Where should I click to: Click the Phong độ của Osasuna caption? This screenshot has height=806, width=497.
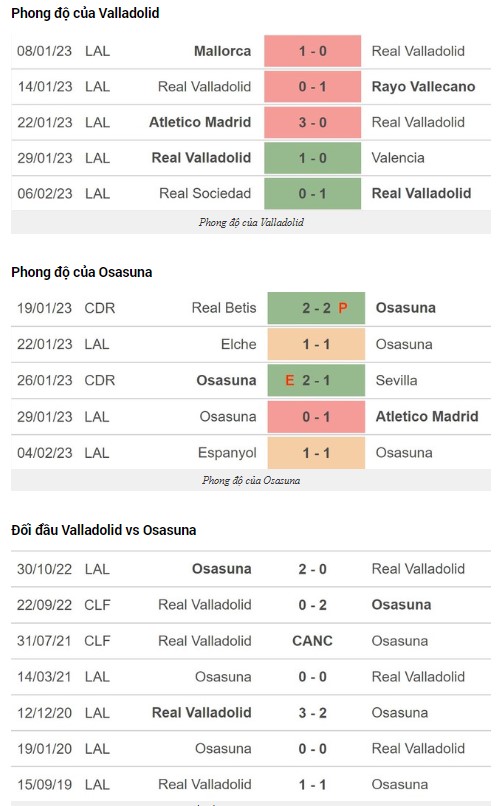click(x=251, y=481)
